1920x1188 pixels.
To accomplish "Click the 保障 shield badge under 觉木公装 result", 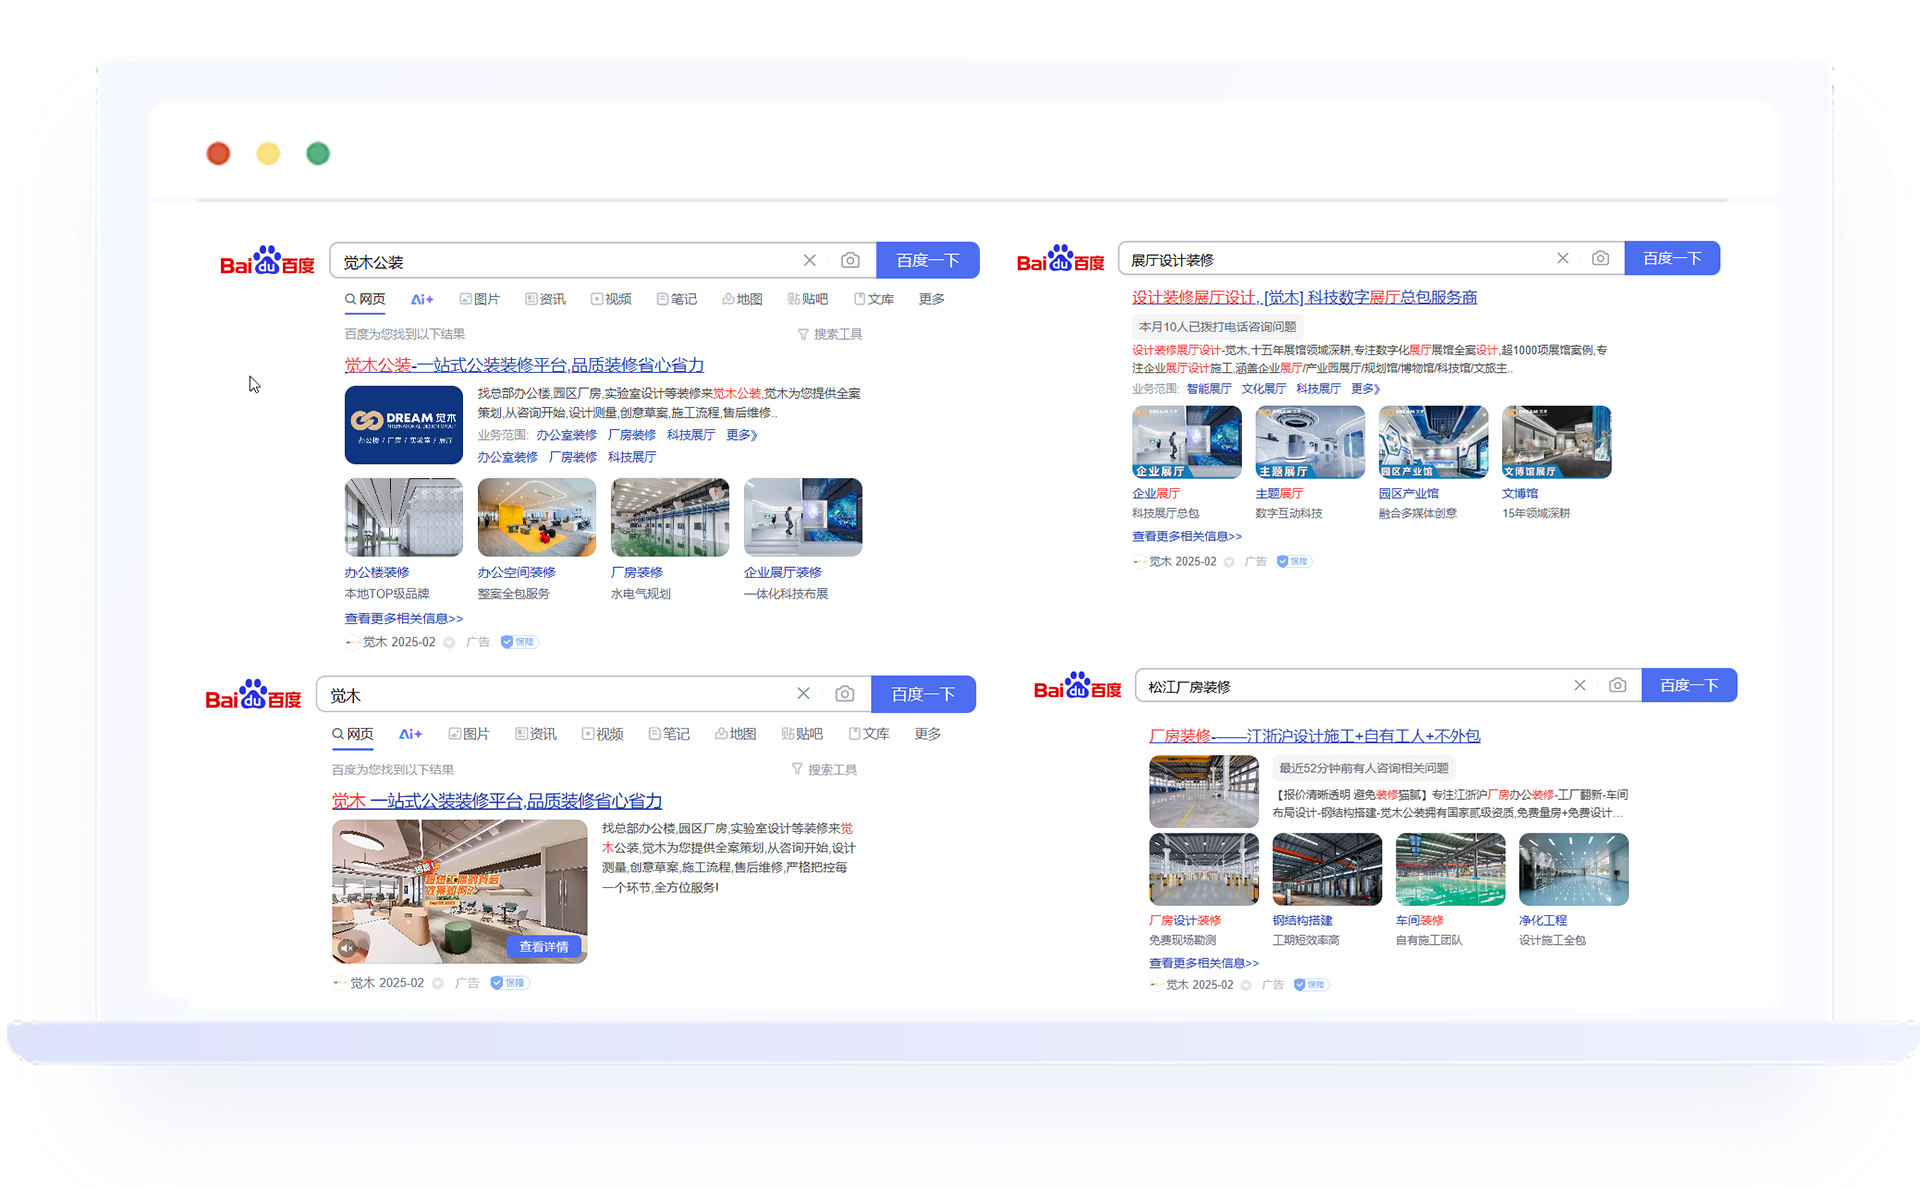I will pos(519,642).
